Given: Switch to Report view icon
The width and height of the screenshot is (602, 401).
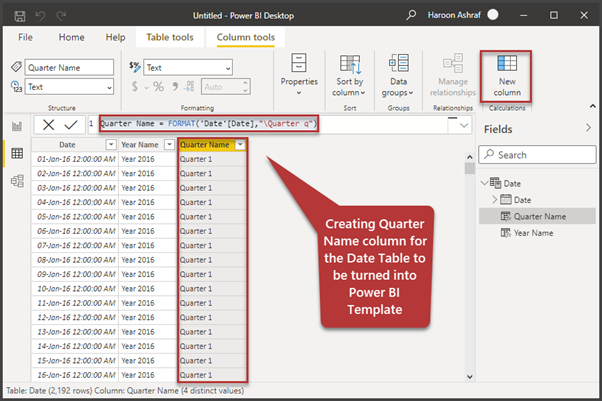Looking at the screenshot, I should click(x=17, y=126).
